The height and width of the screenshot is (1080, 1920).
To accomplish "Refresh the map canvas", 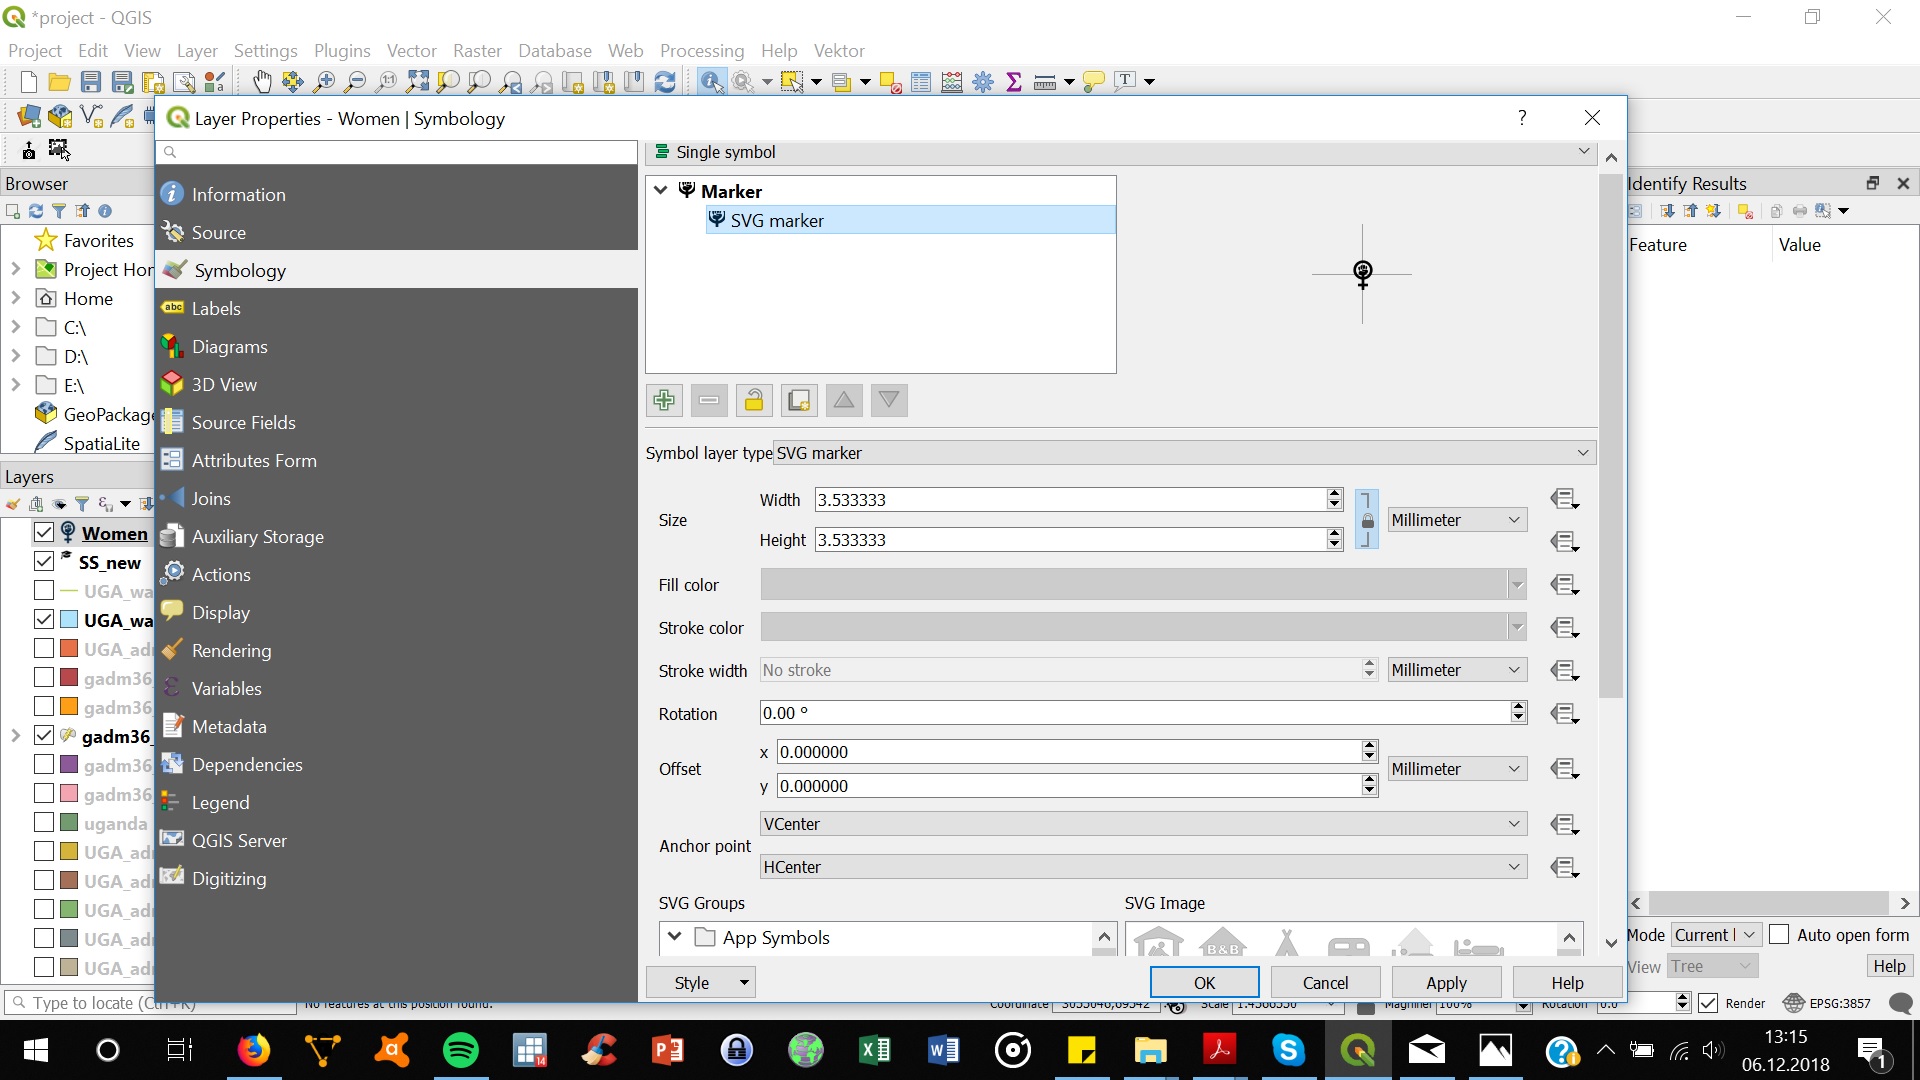I will [x=665, y=82].
